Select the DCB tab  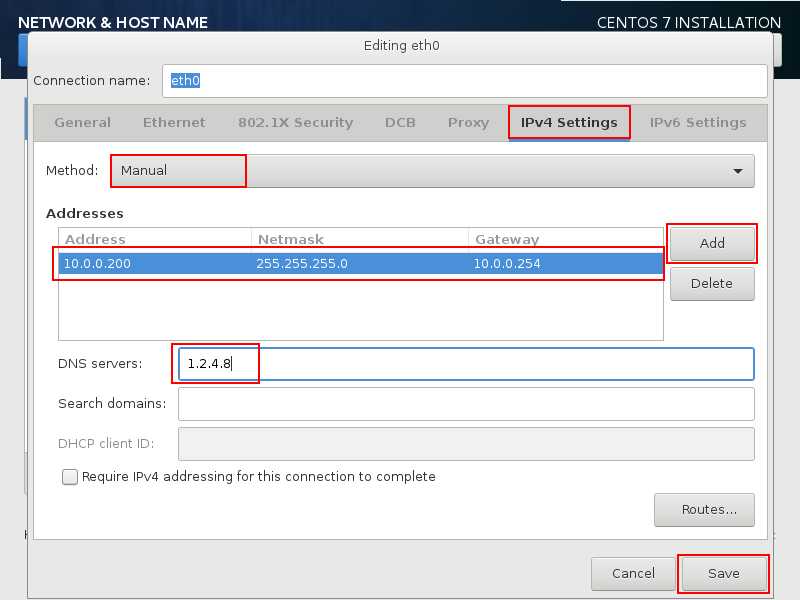(400, 122)
